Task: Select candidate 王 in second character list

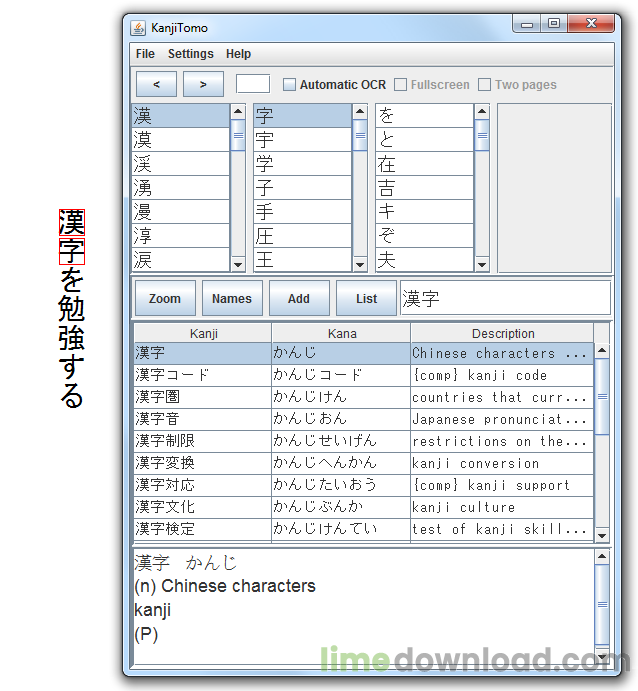Action: pos(303,260)
